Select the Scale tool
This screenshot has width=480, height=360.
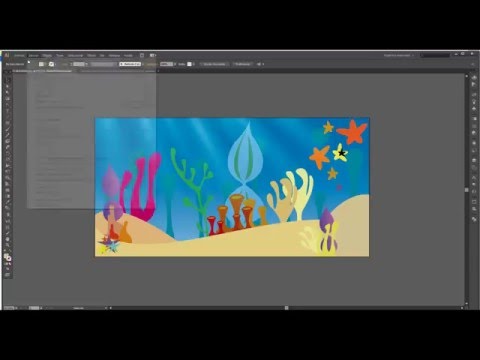pos(8,160)
